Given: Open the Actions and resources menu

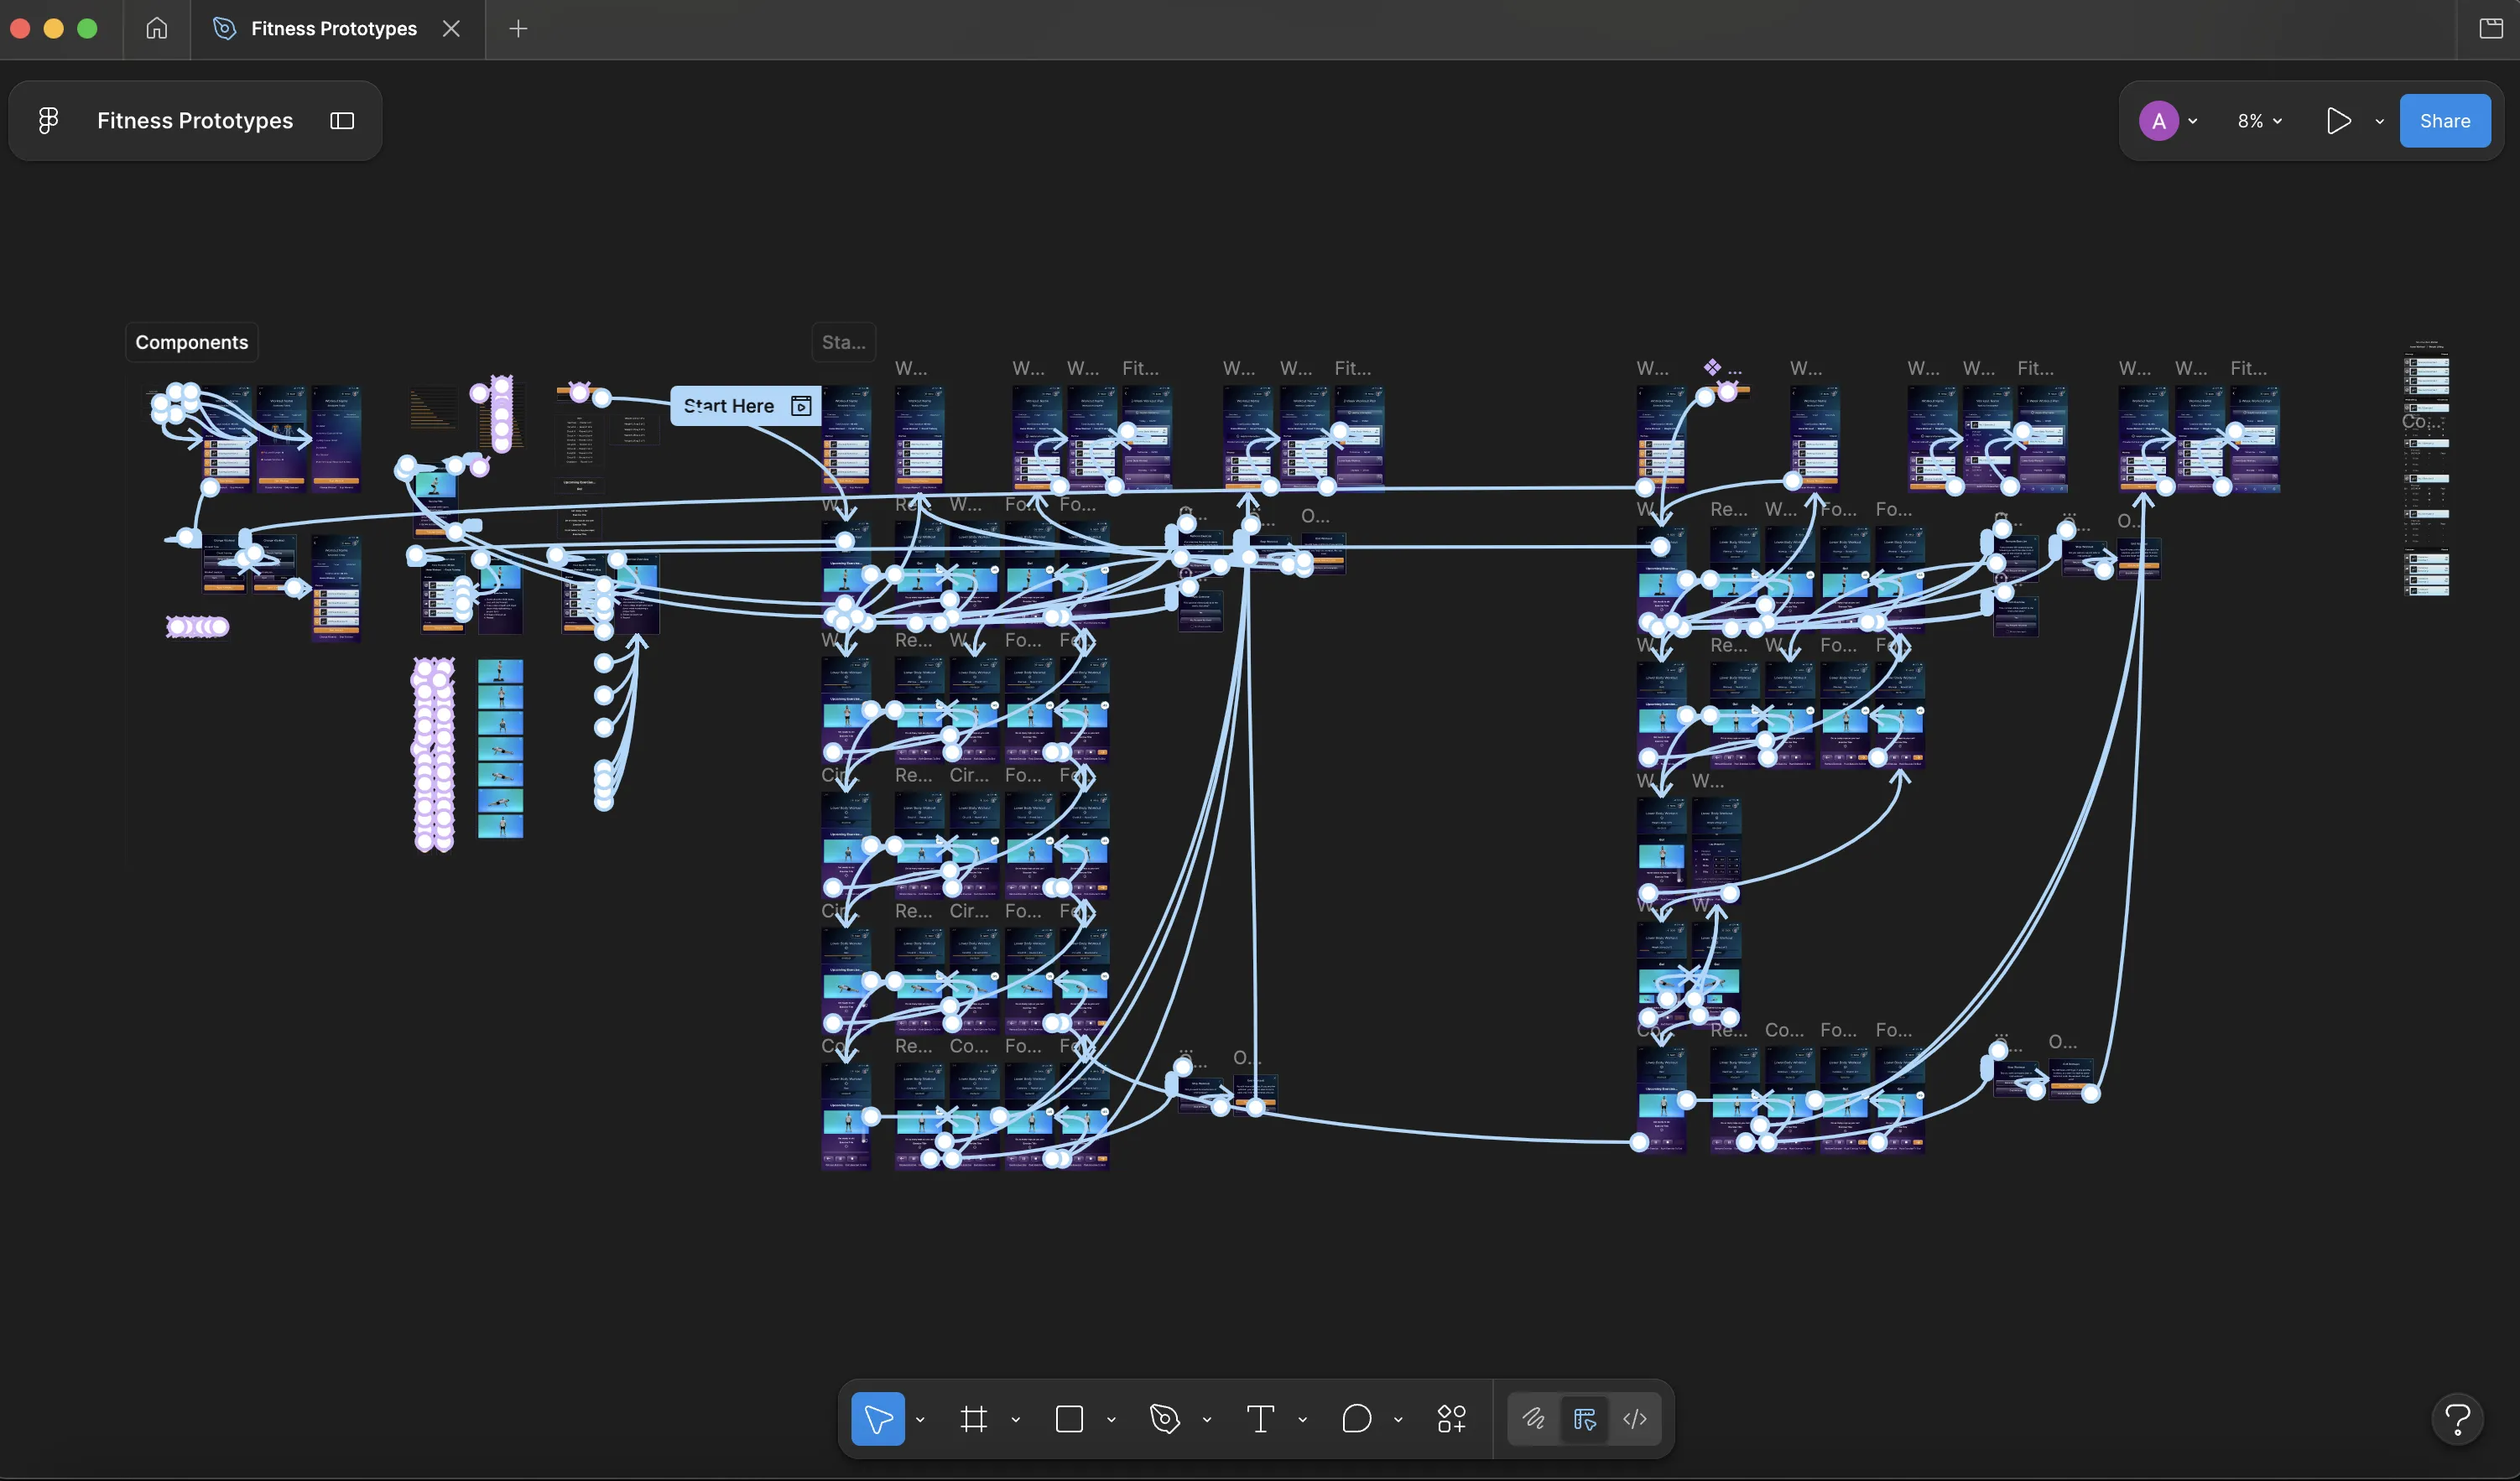Looking at the screenshot, I should click(x=1451, y=1418).
